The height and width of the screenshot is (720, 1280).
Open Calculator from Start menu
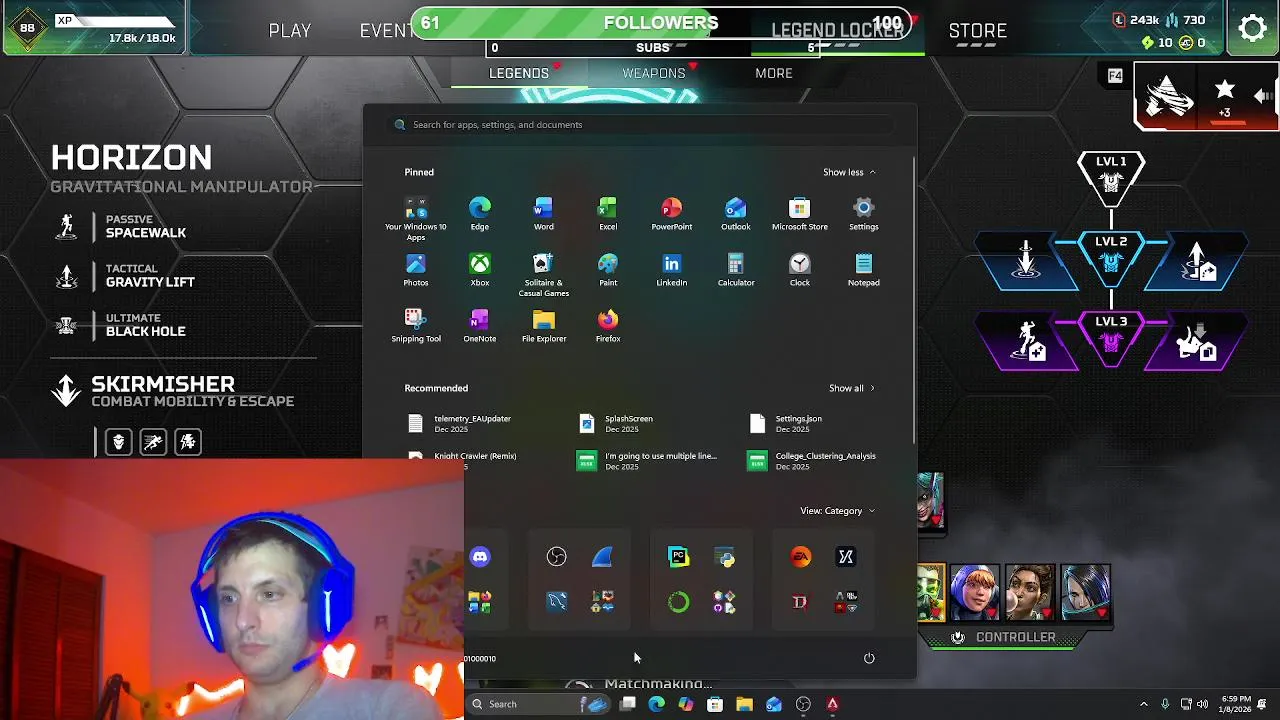click(x=735, y=269)
